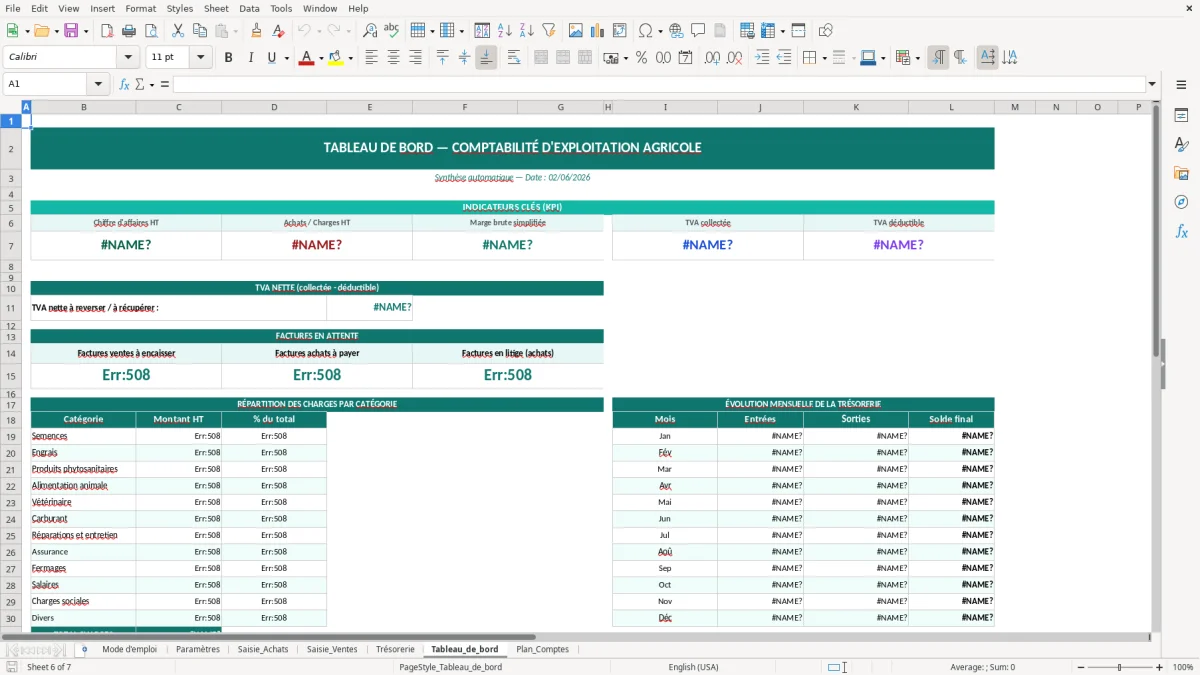This screenshot has width=1200, height=675.
Task: Open the Borders dropdown arrow
Action: pos(825,58)
